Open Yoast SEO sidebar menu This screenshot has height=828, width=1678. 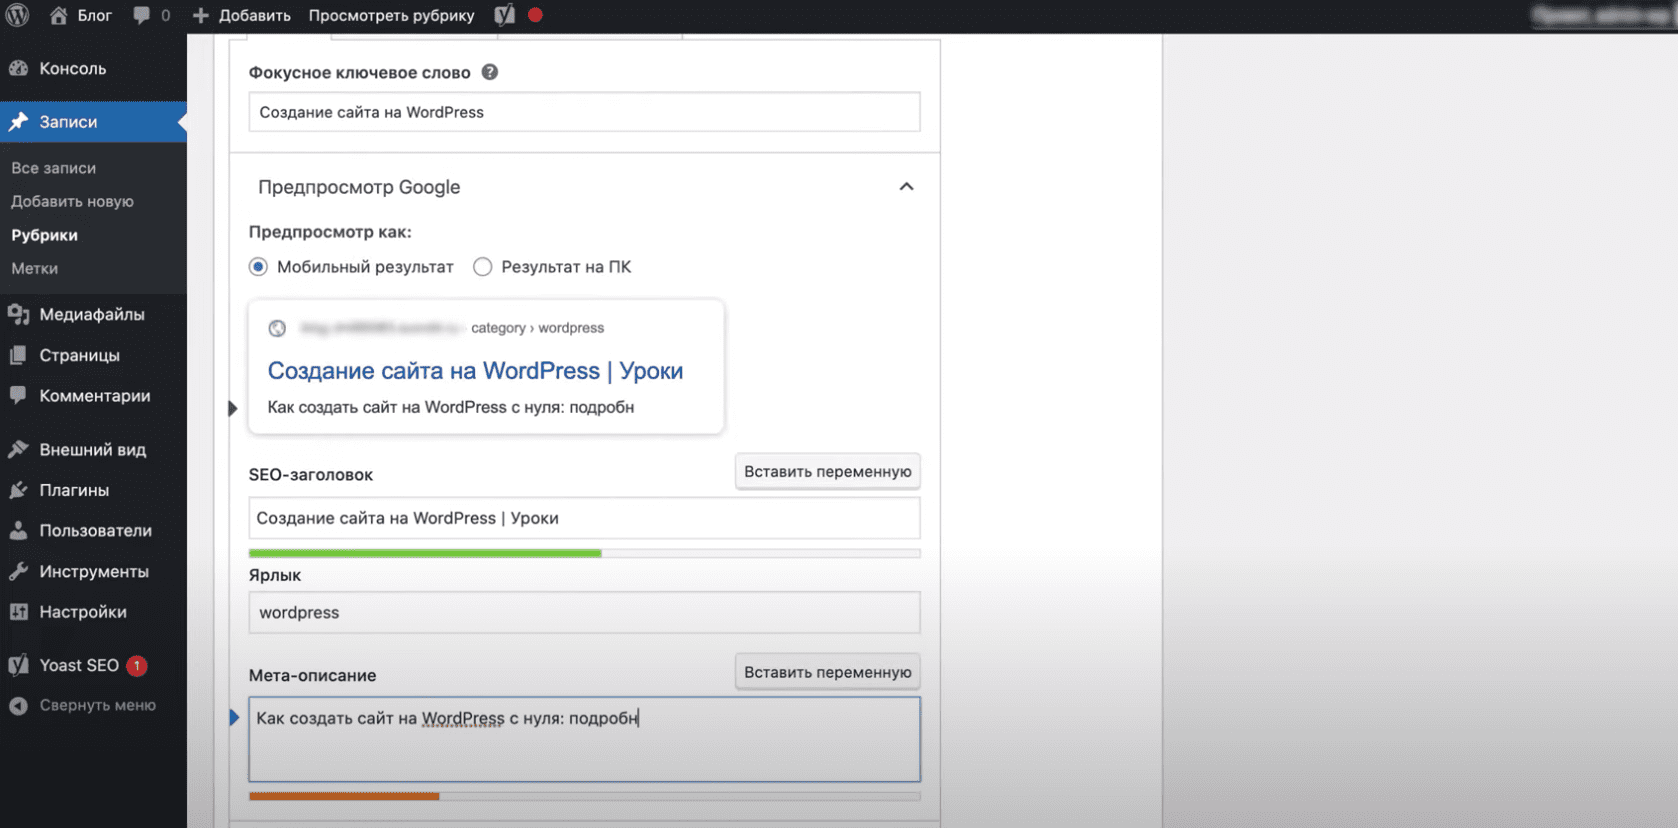click(x=78, y=665)
